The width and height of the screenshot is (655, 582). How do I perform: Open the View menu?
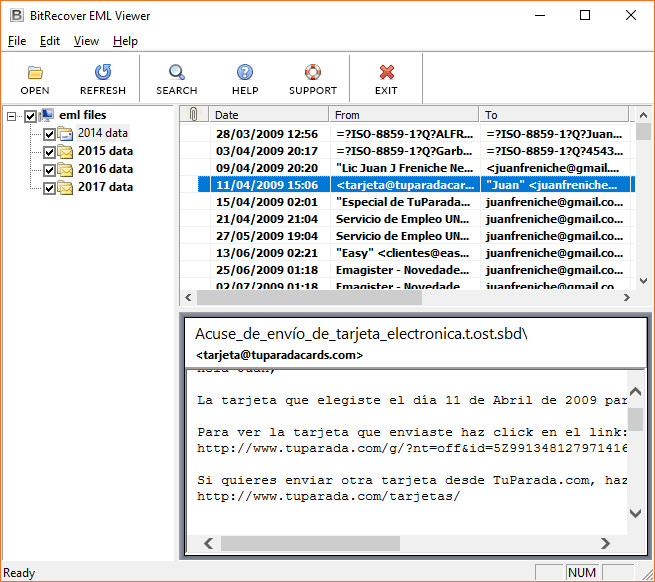point(86,41)
